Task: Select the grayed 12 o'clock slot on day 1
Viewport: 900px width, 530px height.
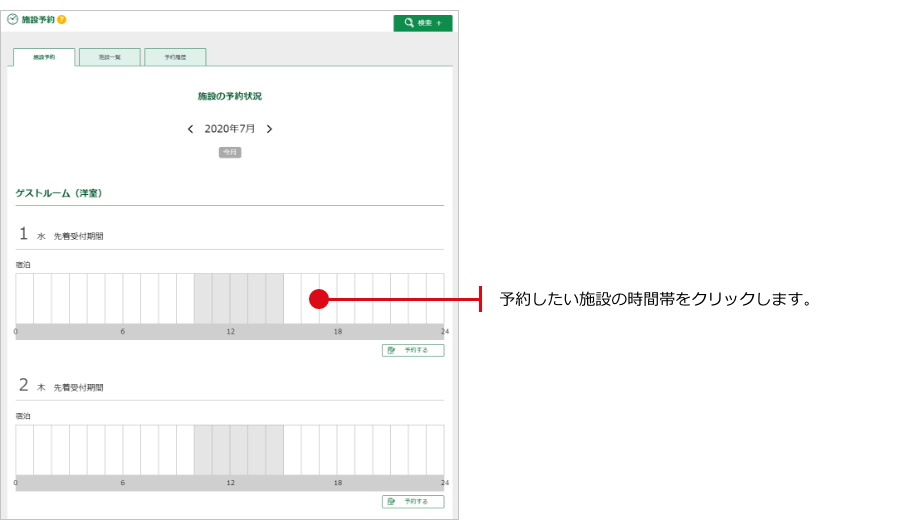Action: 239,299
